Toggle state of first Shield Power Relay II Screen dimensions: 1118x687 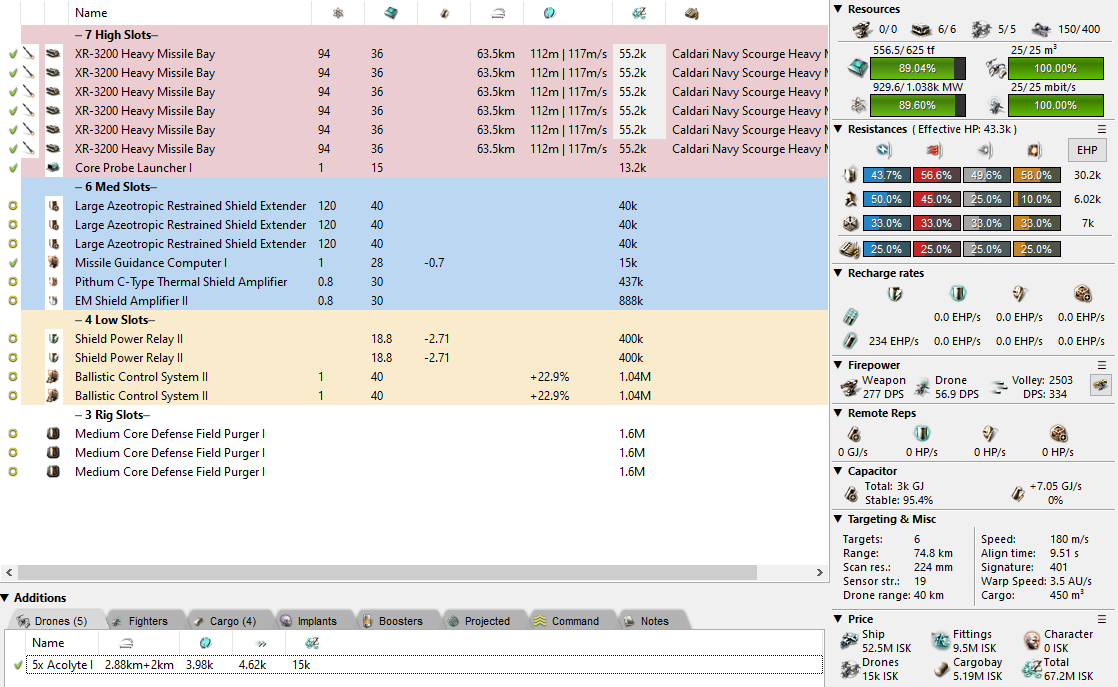12,339
